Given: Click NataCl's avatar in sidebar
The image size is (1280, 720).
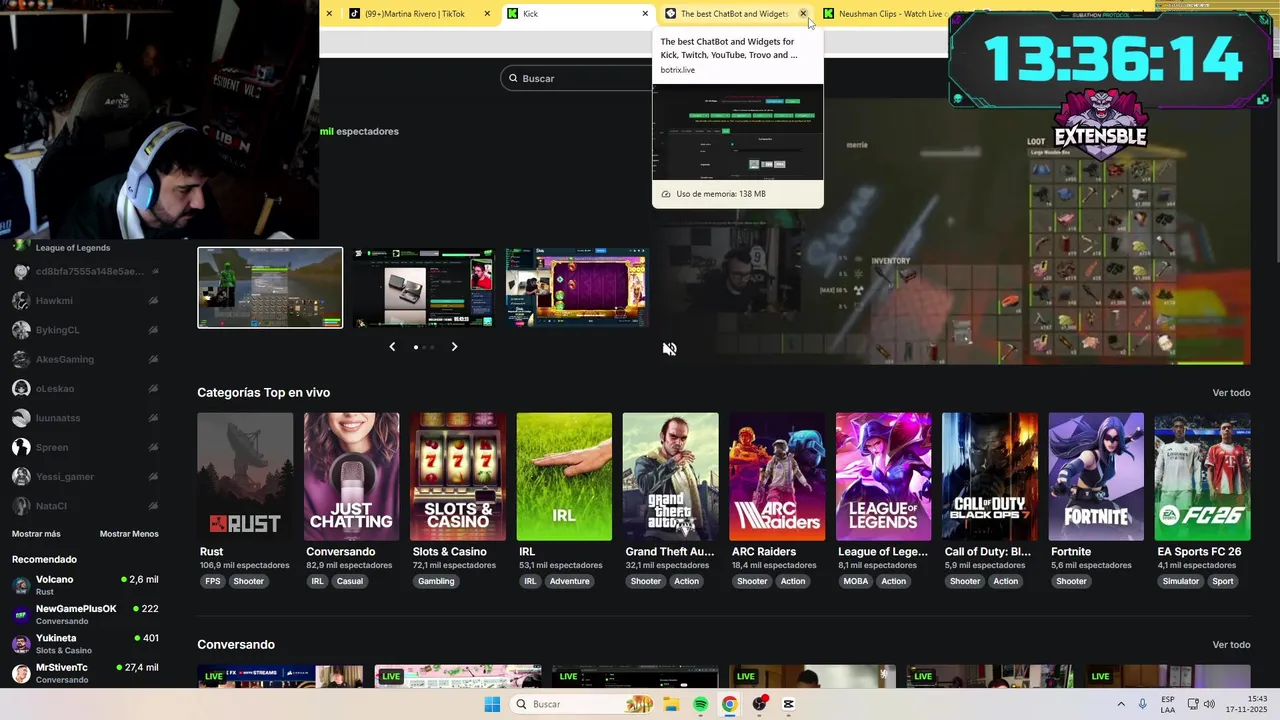Looking at the screenshot, I should [x=21, y=506].
